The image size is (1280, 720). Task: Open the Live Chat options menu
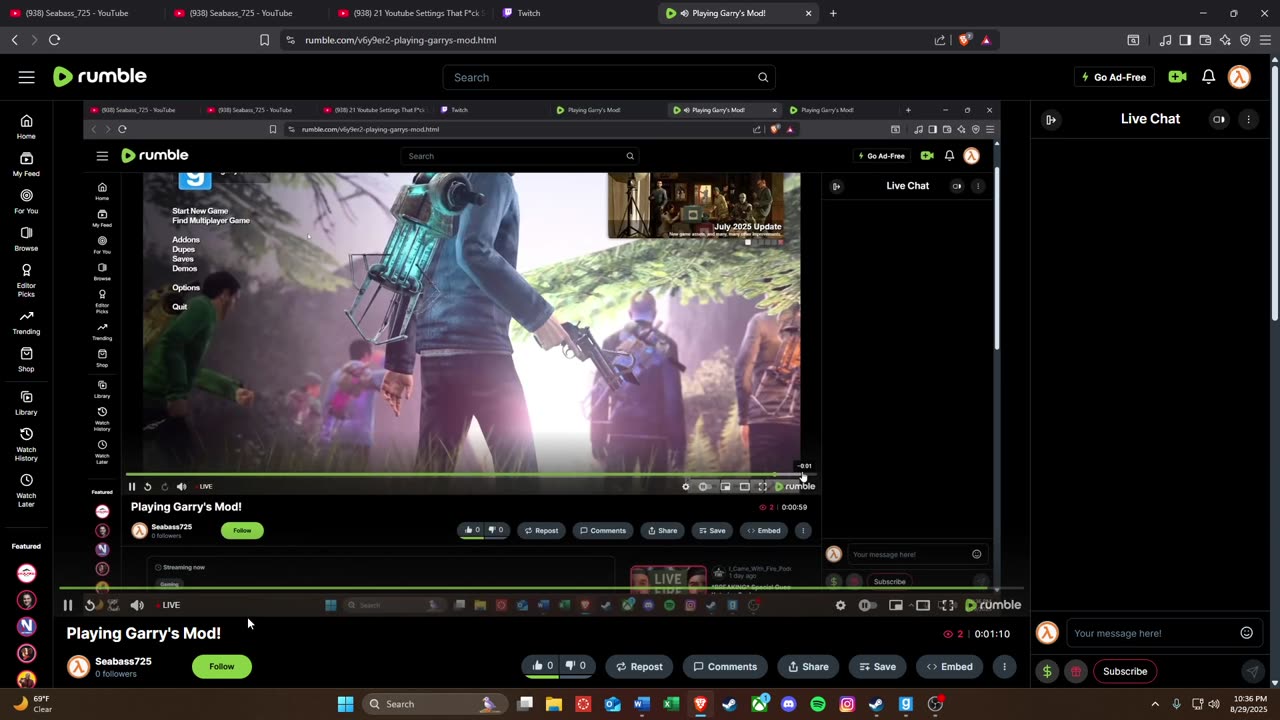[x=1248, y=119]
